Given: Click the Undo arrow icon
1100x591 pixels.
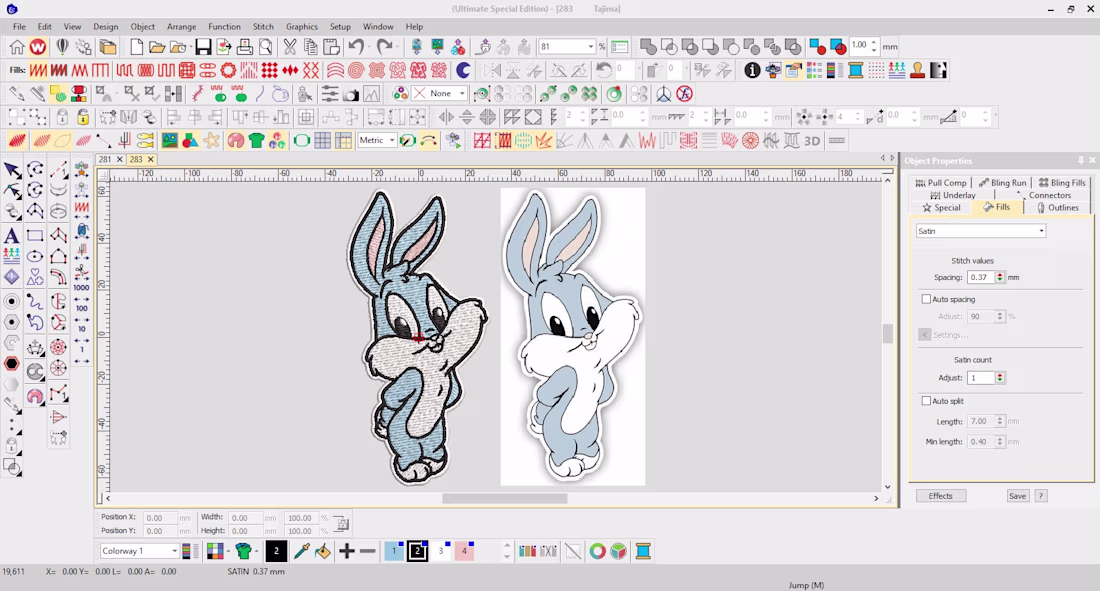Looking at the screenshot, I should (356, 47).
